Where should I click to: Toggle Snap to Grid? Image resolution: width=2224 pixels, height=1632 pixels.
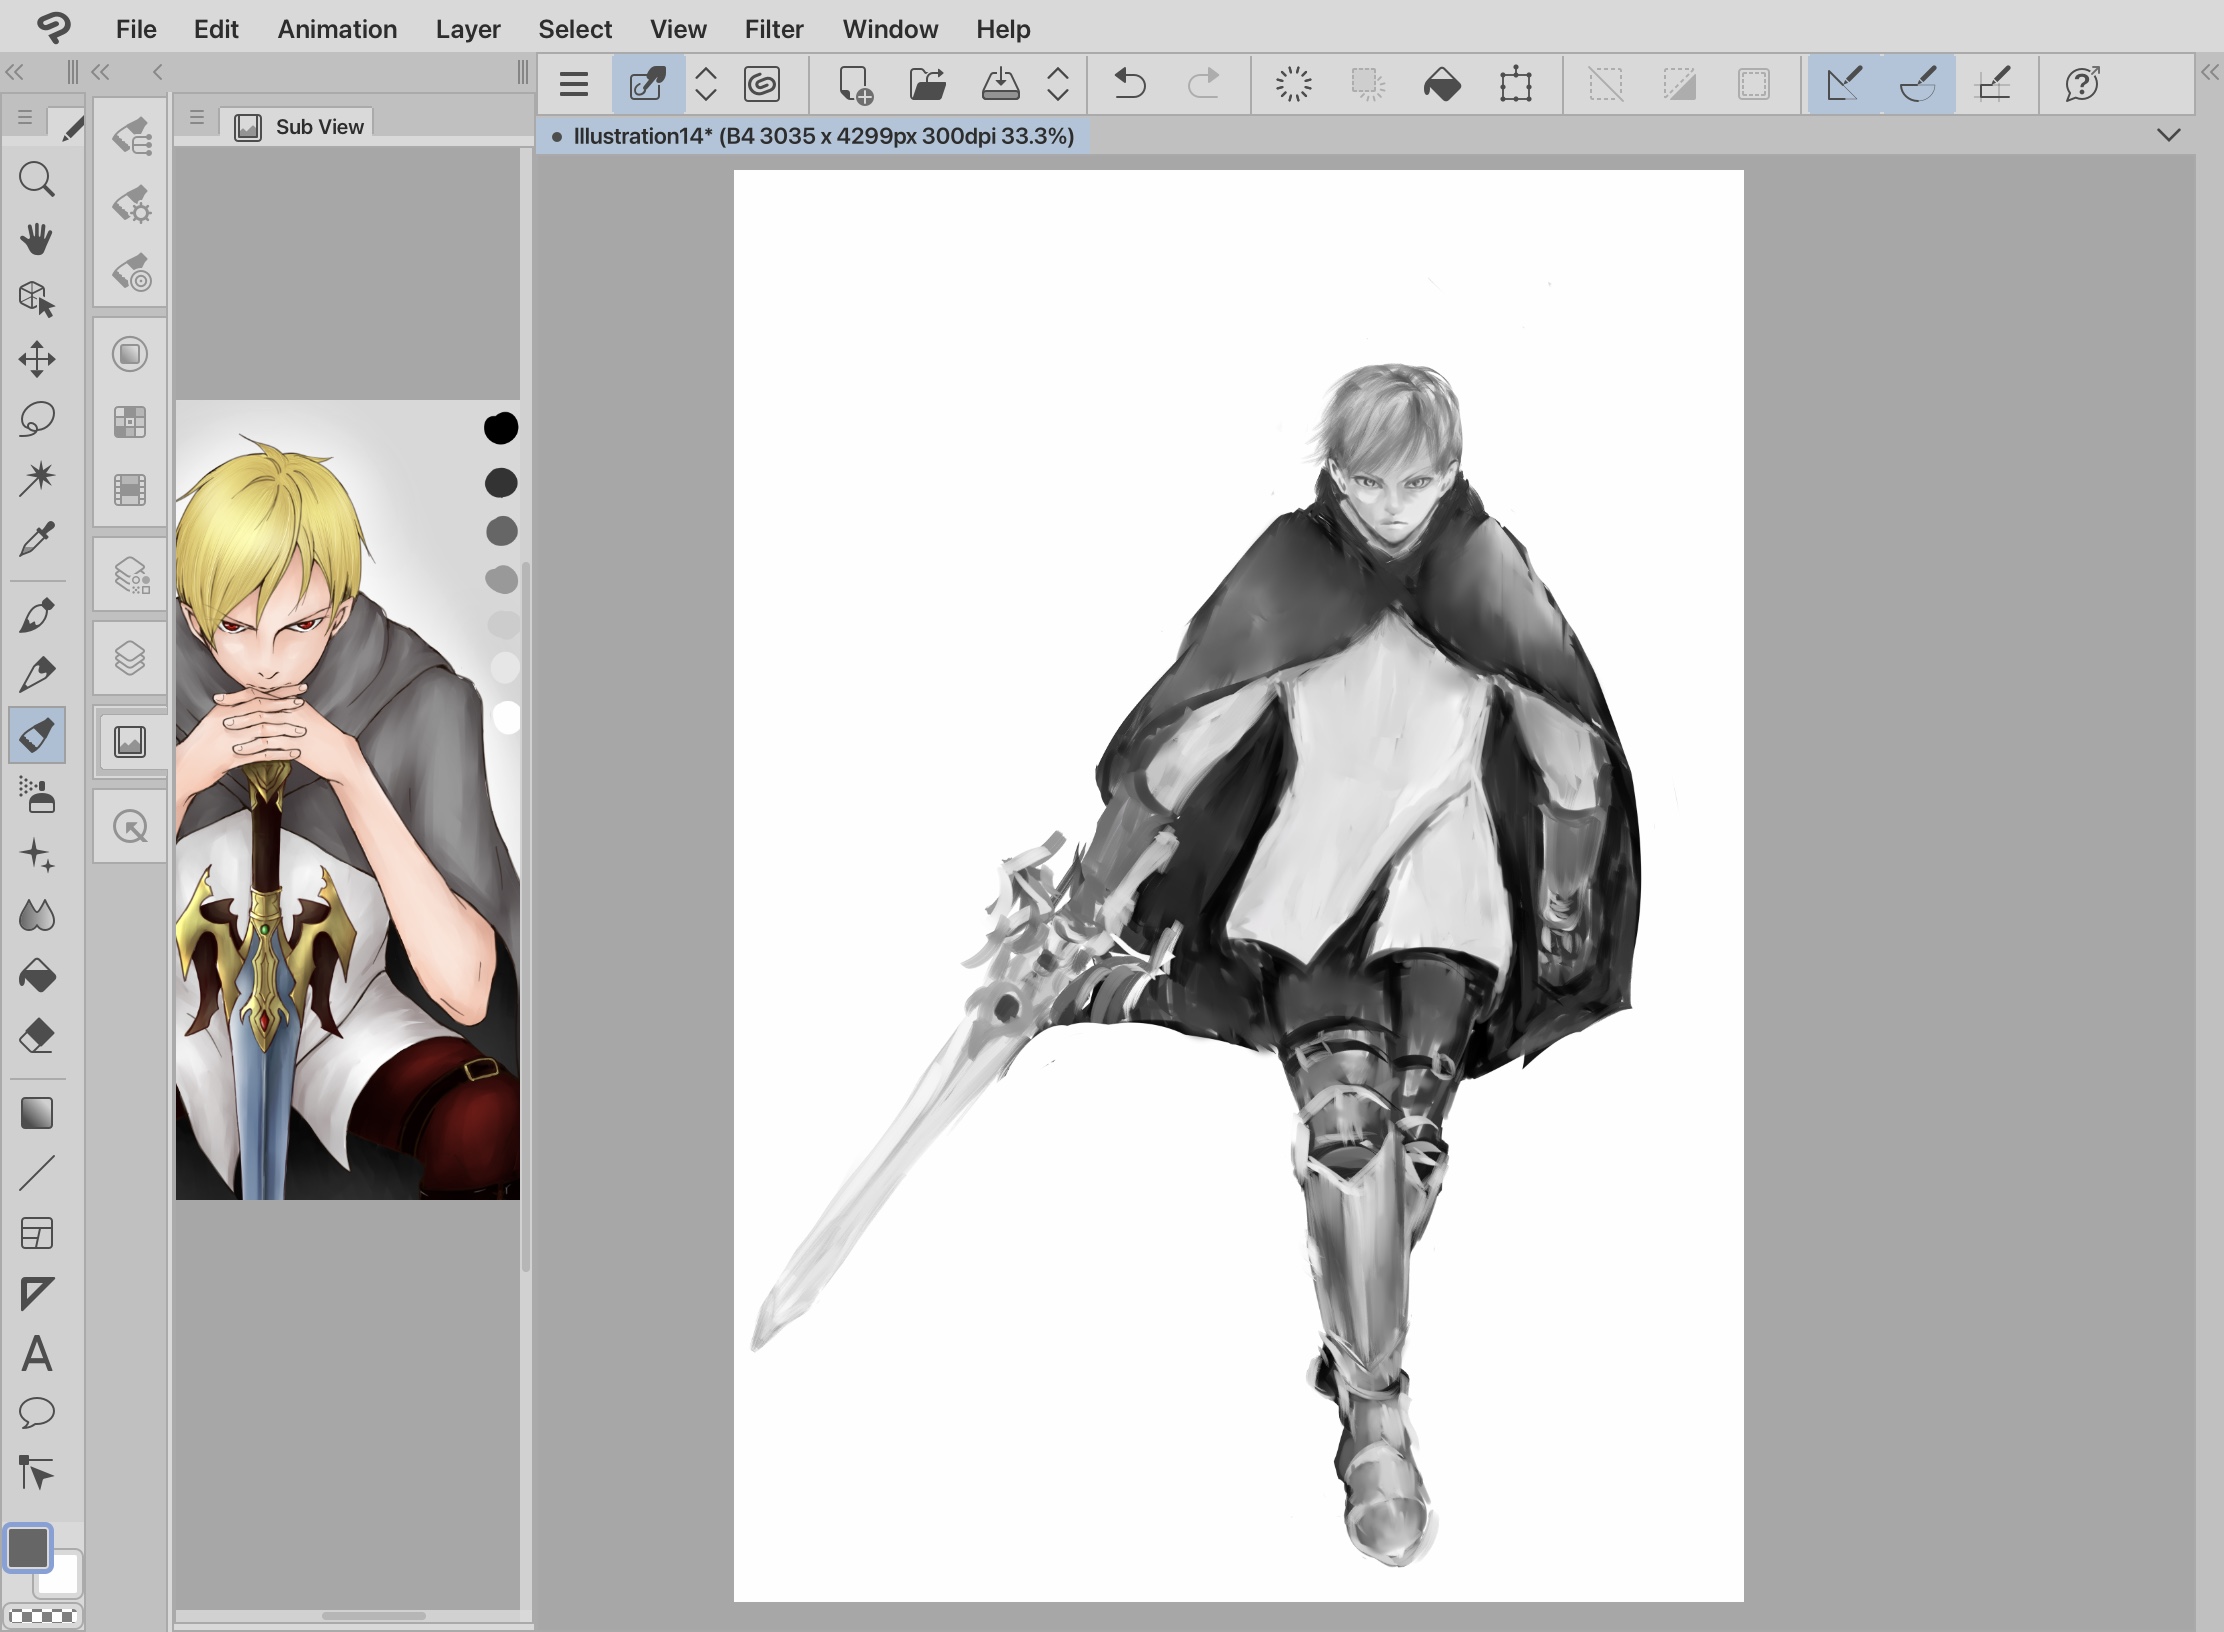coord(1993,84)
